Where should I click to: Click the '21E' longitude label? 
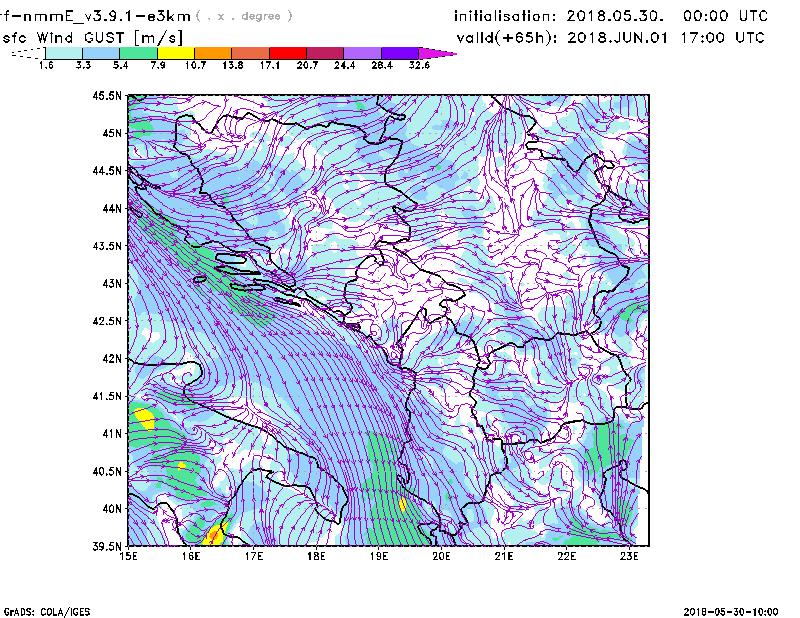(x=504, y=556)
